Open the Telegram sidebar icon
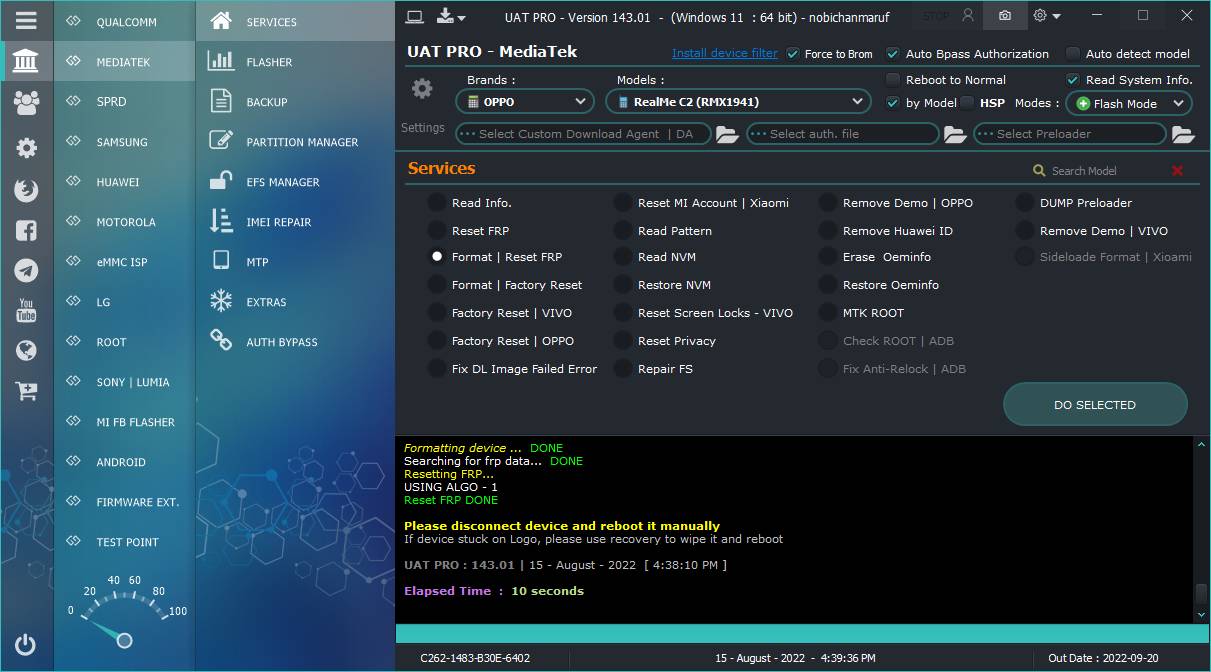 26,271
